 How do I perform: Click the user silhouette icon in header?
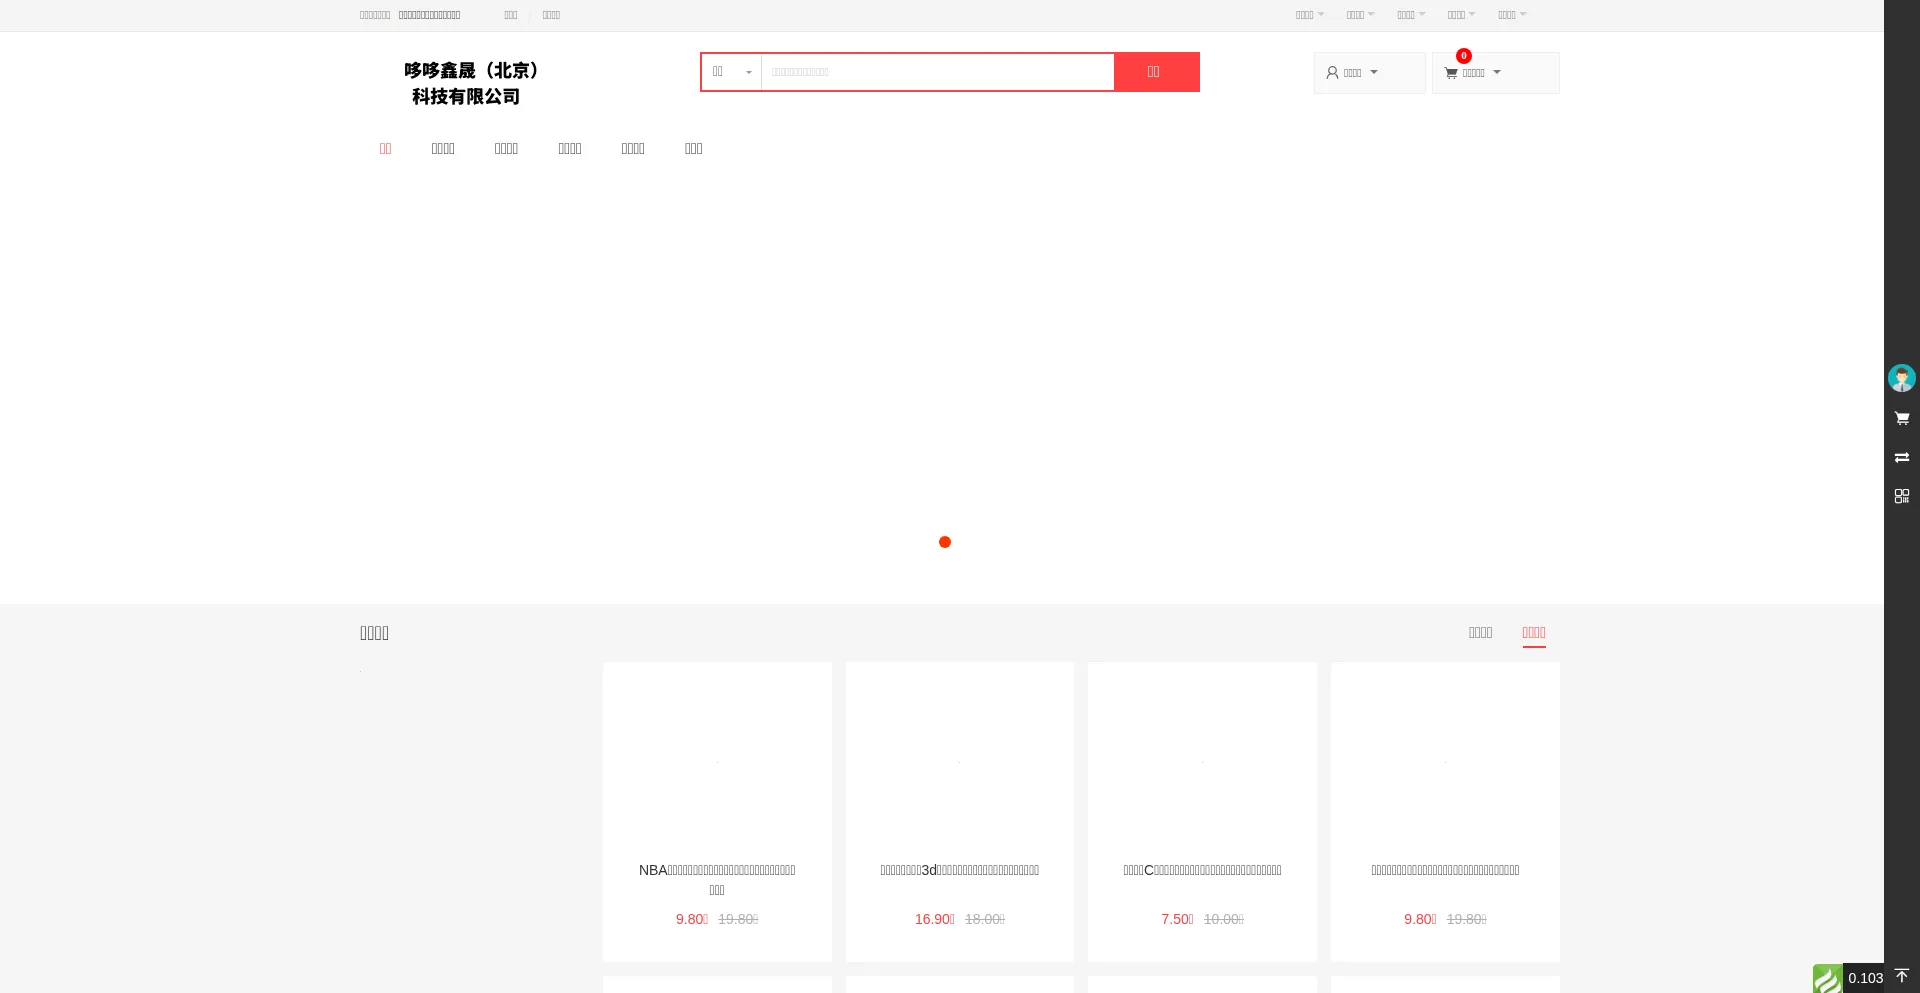tap(1332, 73)
